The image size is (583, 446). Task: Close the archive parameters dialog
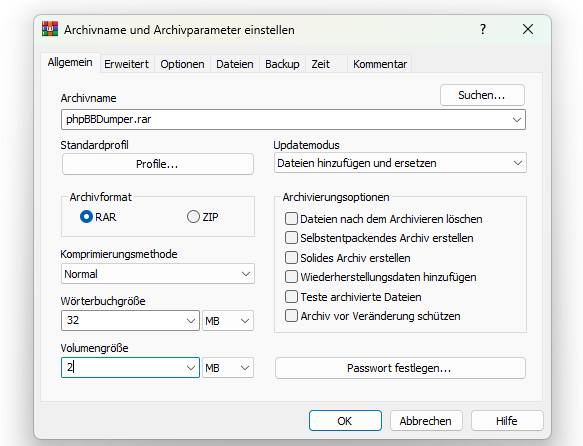click(528, 29)
